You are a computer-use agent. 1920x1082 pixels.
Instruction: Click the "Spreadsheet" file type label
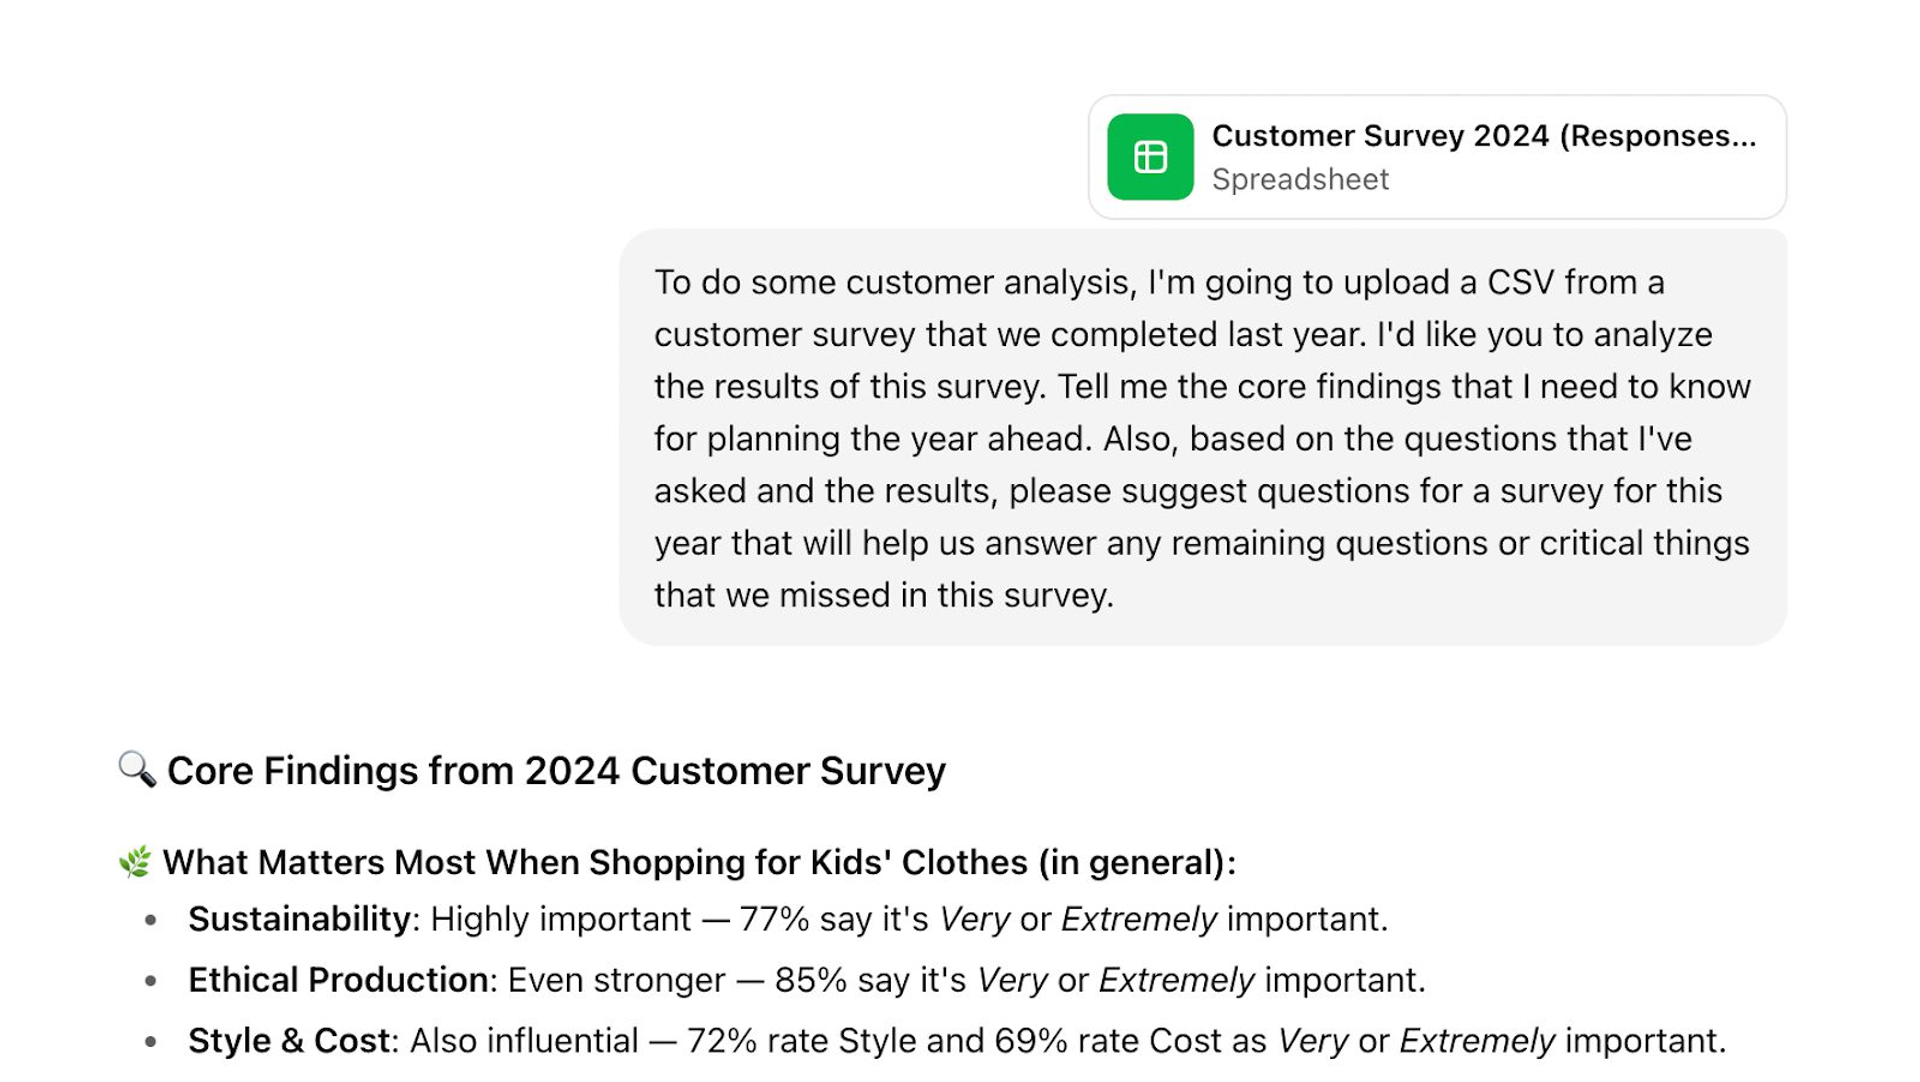point(1300,180)
